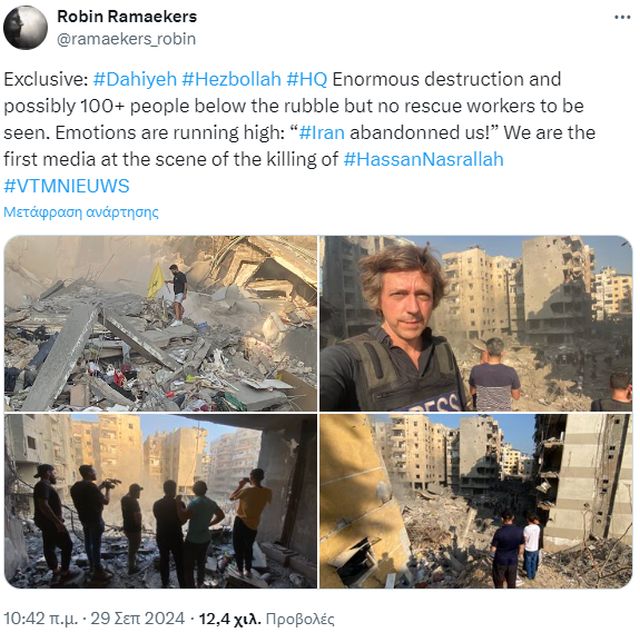Click the Μετάφραση ανάρτησης translate link
The height and width of the screenshot is (633, 640).
[x=81, y=212]
